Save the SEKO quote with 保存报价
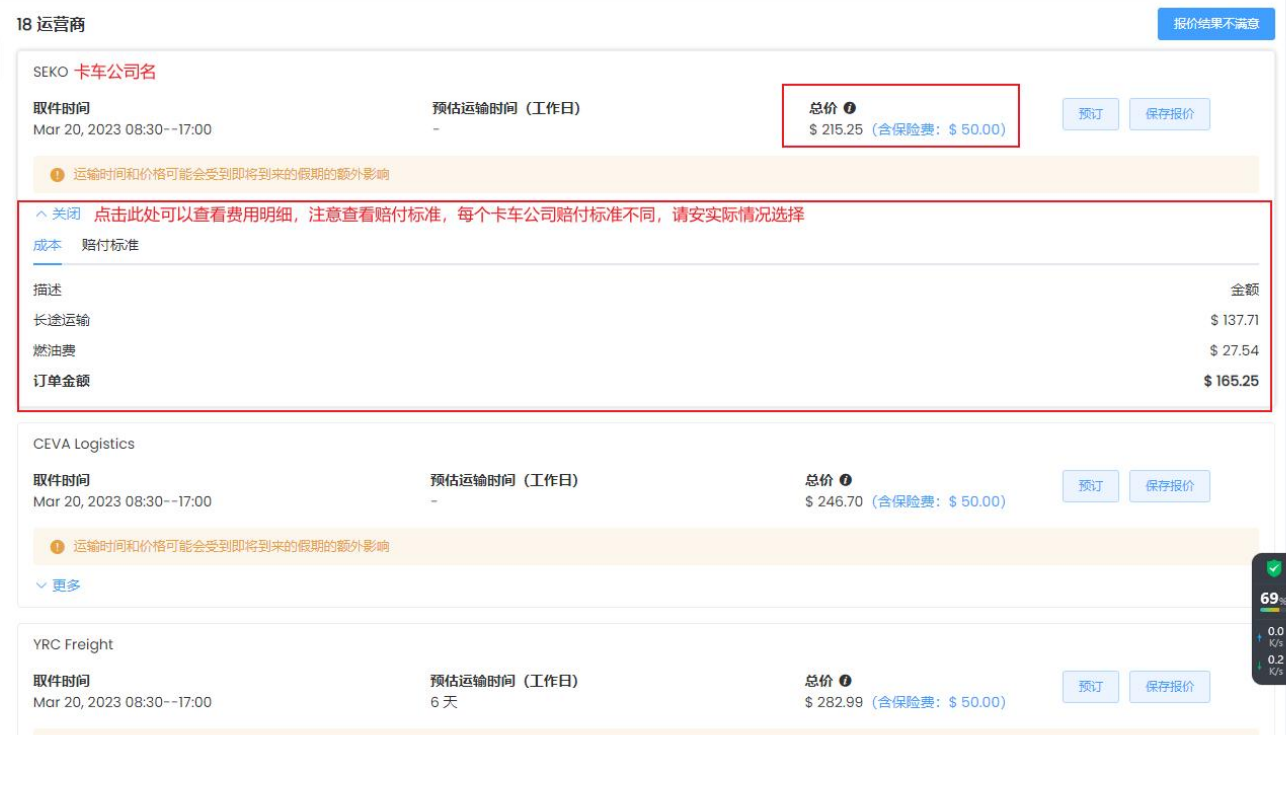This screenshot has height=791, width=1286. click(1169, 114)
